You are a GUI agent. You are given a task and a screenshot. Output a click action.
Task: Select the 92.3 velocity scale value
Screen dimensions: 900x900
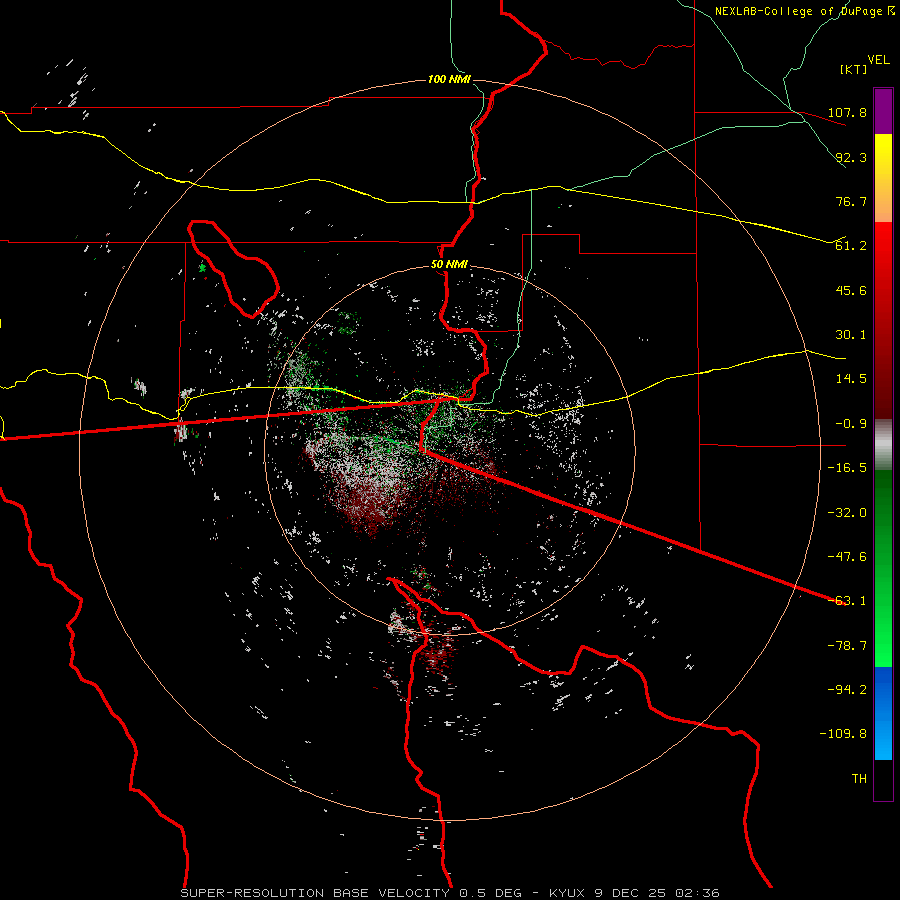851,157
